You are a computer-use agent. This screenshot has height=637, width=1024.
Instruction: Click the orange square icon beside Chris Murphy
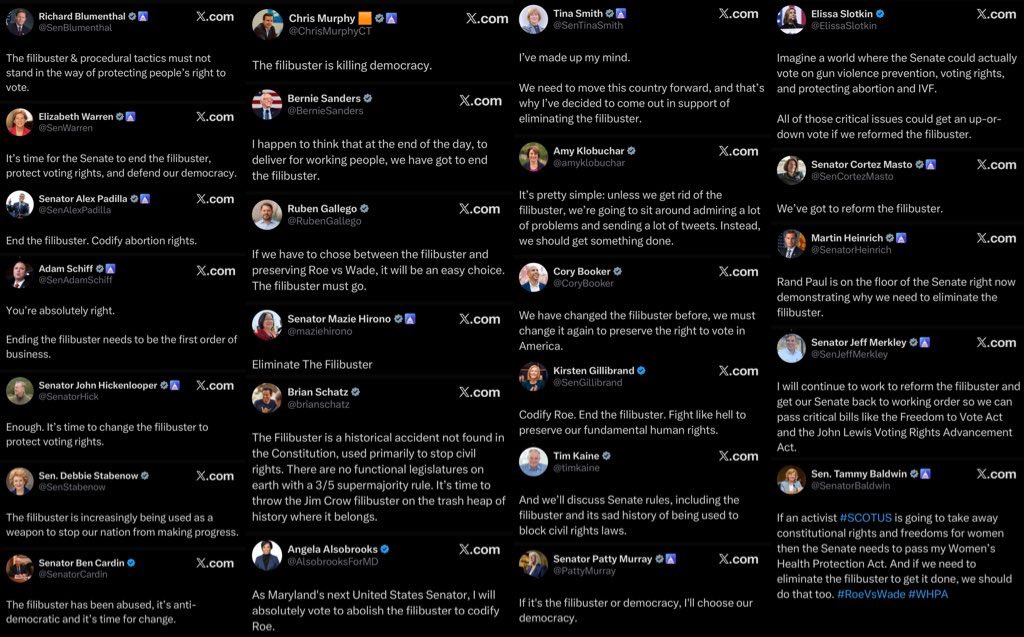click(365, 18)
